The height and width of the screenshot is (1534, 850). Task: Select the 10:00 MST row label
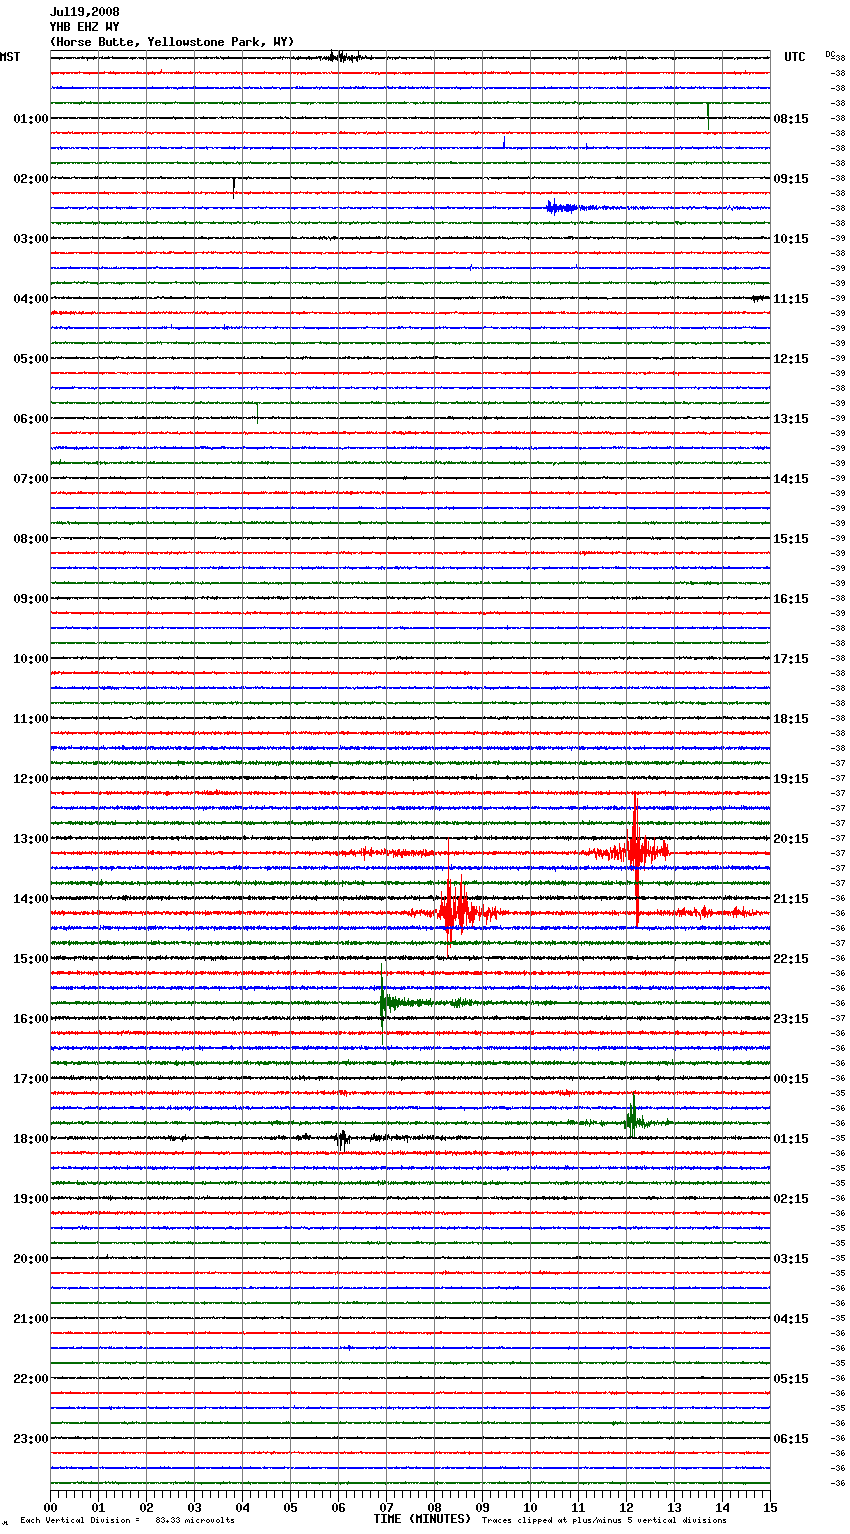tap(31, 659)
